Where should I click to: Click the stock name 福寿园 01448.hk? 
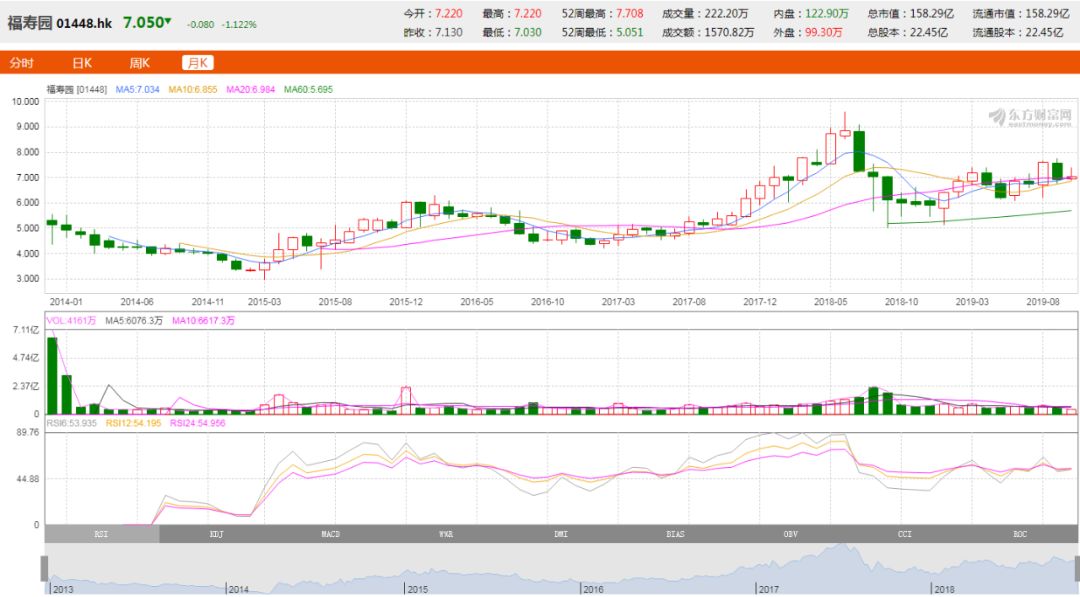60,23
